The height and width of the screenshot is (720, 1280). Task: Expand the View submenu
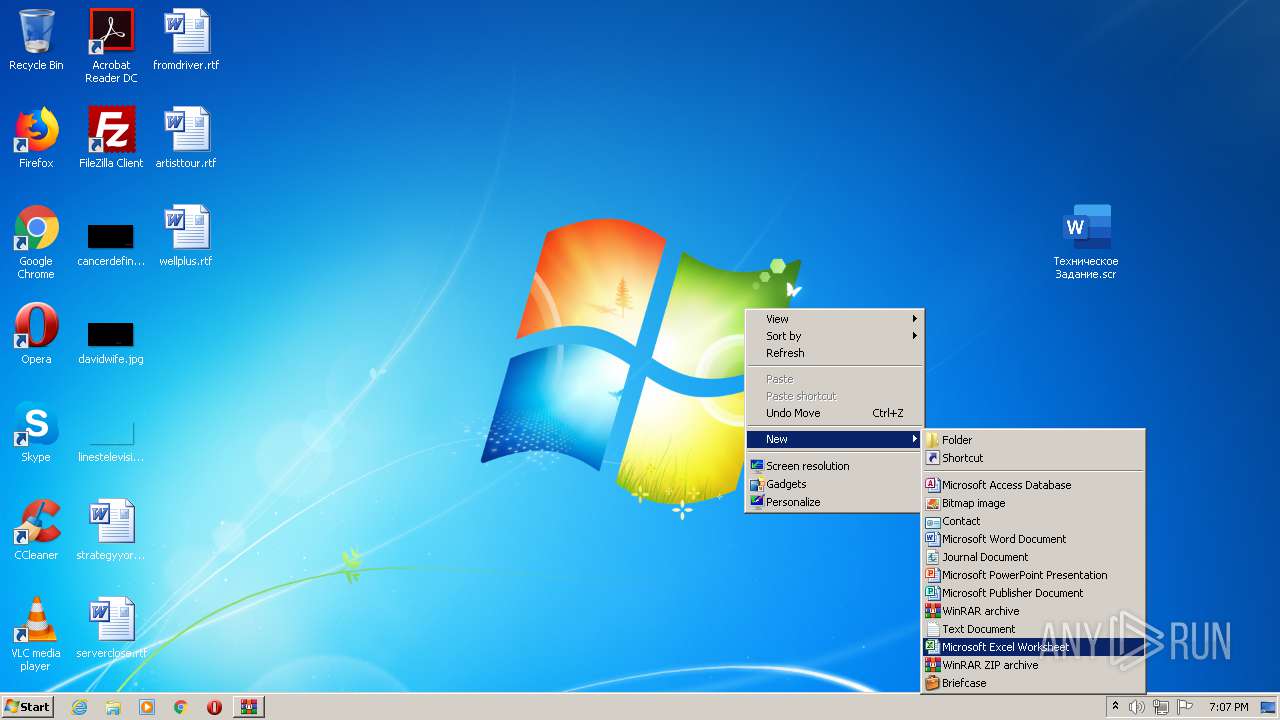(834, 319)
